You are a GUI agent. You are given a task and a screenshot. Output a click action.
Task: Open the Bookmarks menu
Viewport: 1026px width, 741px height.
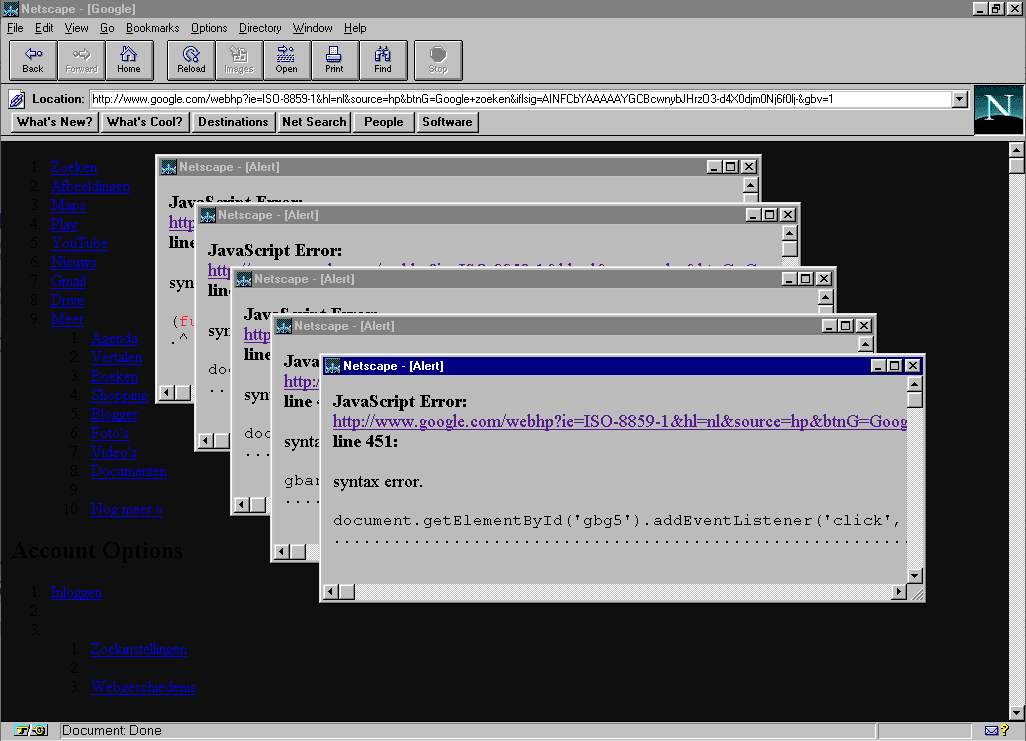152,28
